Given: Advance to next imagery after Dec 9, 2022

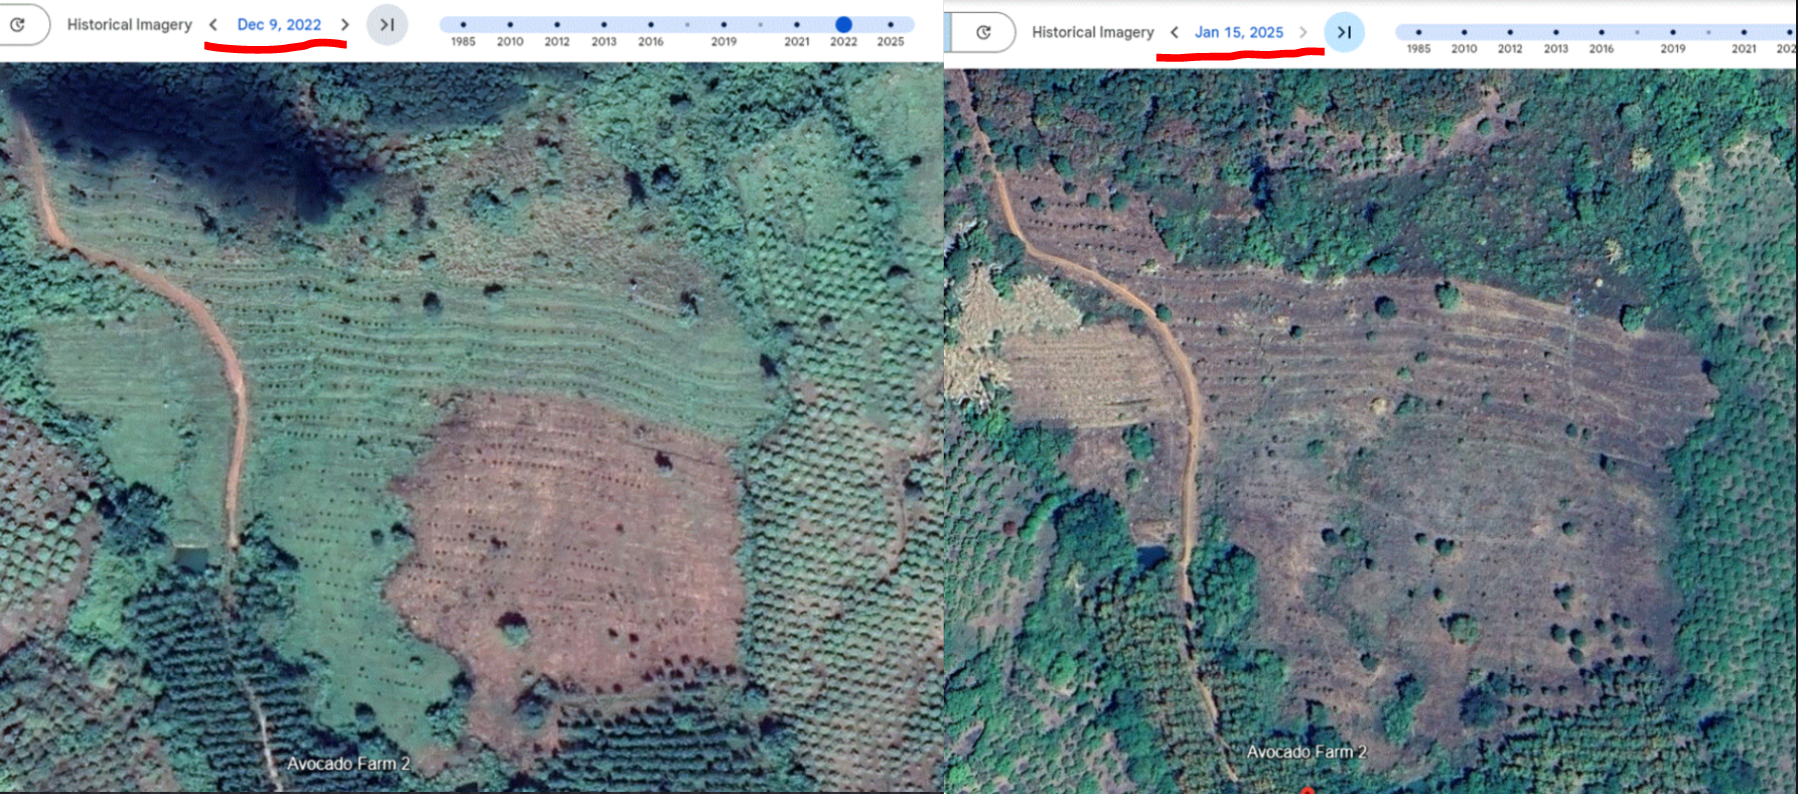Looking at the screenshot, I should click(345, 24).
